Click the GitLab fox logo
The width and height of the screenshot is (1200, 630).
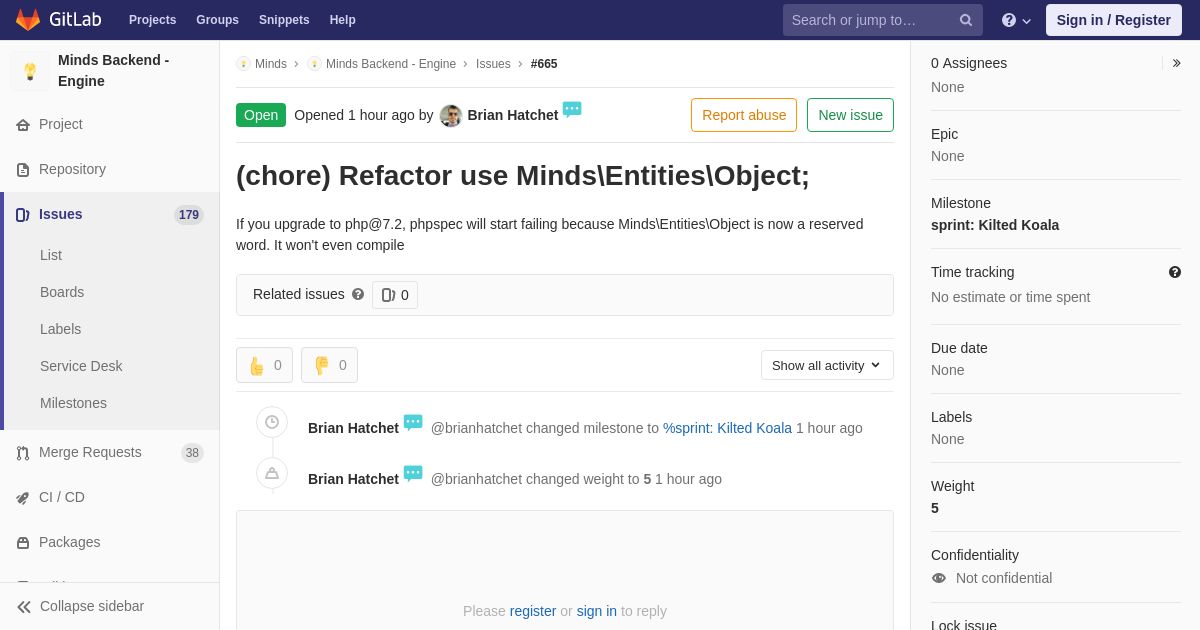coord(28,20)
